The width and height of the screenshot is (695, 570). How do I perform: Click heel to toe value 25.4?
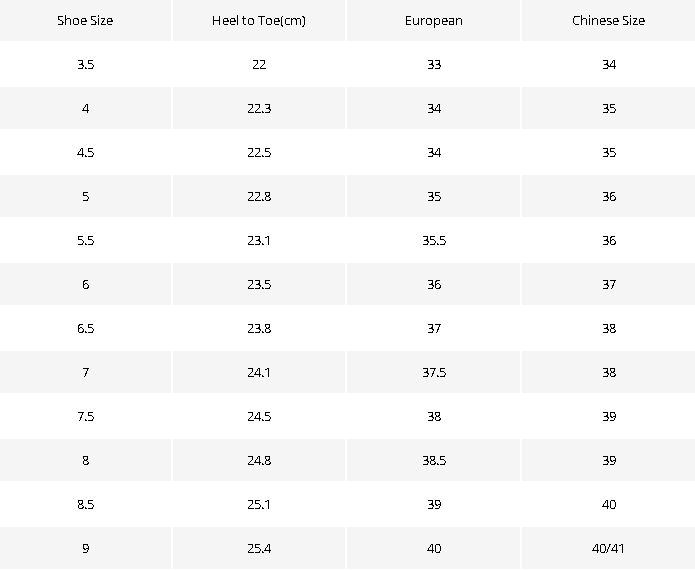259,548
